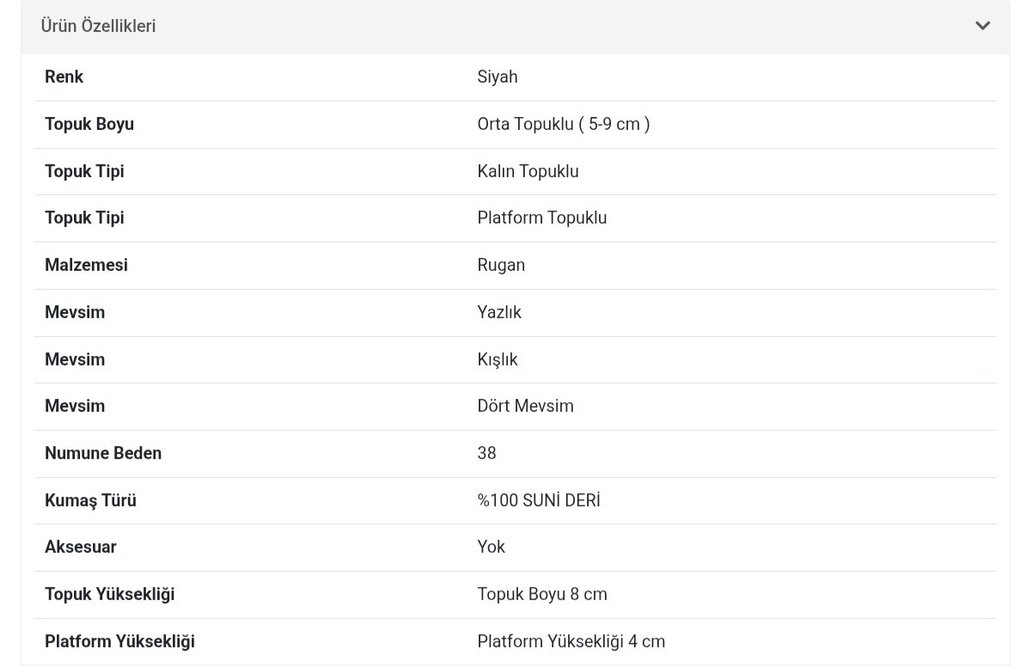The width and height of the screenshot is (1031, 666).
Task: Select the Aksesuar value Yok
Action: tap(491, 547)
